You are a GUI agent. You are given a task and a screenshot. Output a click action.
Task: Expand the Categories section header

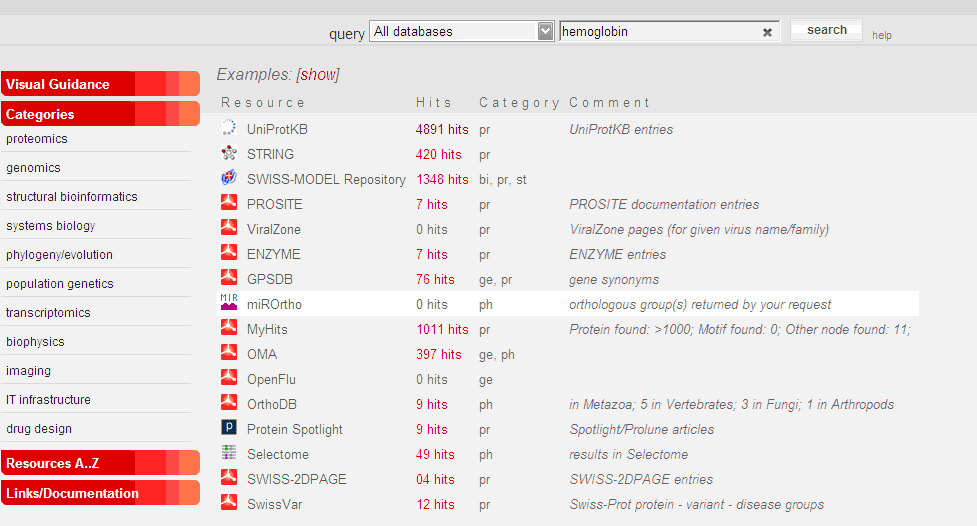coord(100,113)
